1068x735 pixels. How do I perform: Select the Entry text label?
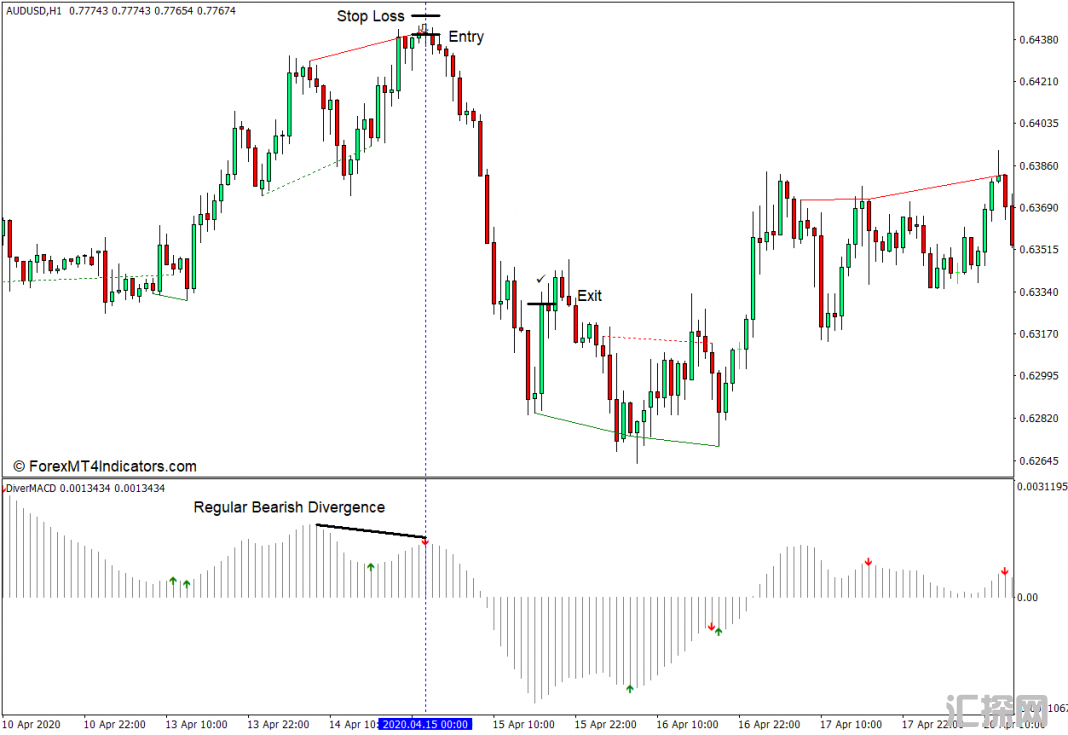pos(465,37)
